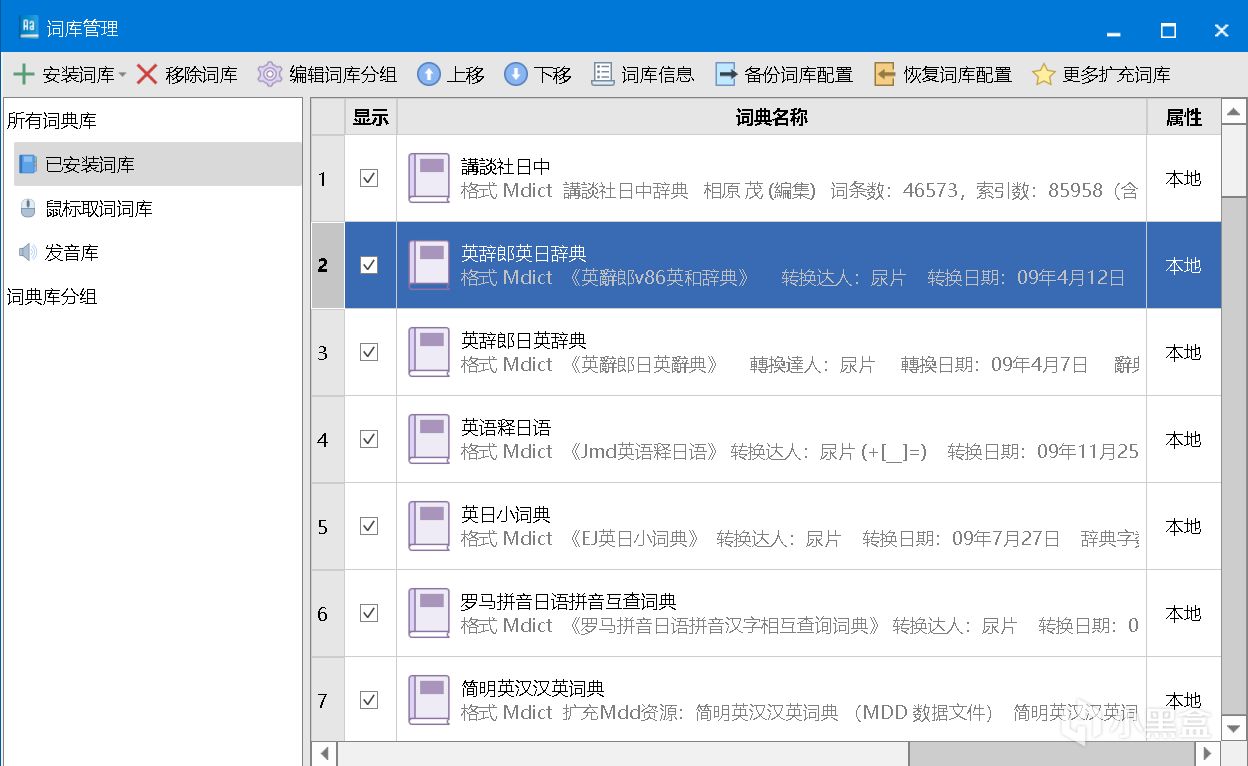Click the speaker icon beside 发音库
This screenshot has width=1248, height=766.
(x=28, y=253)
